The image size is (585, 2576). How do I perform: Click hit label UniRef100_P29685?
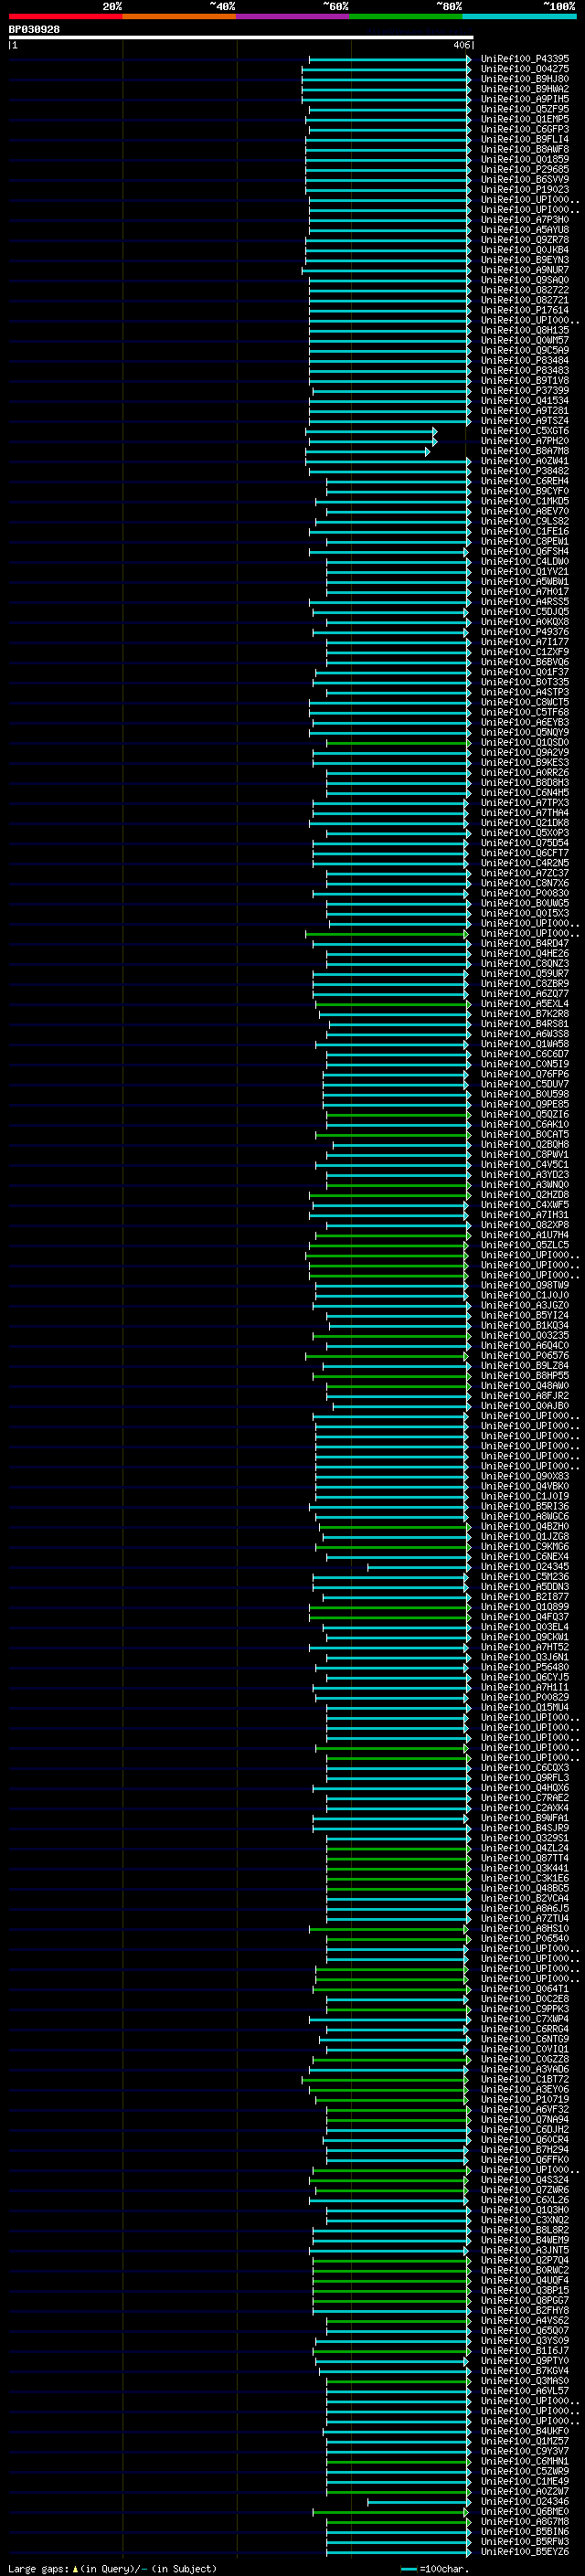pyautogui.click(x=525, y=169)
